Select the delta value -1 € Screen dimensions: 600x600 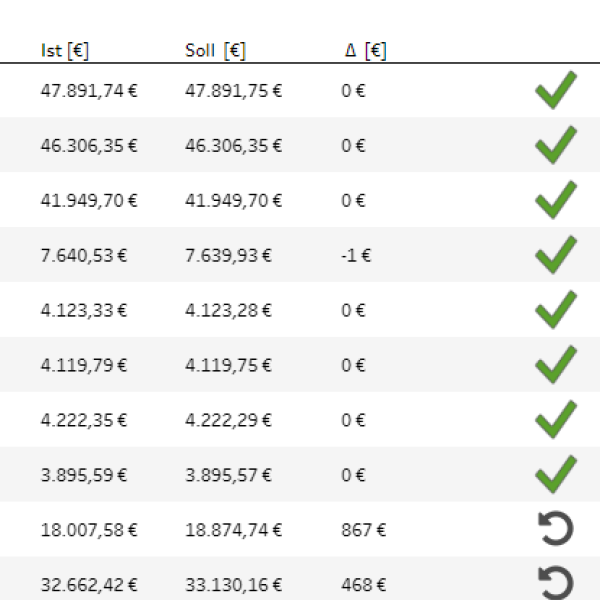point(356,255)
